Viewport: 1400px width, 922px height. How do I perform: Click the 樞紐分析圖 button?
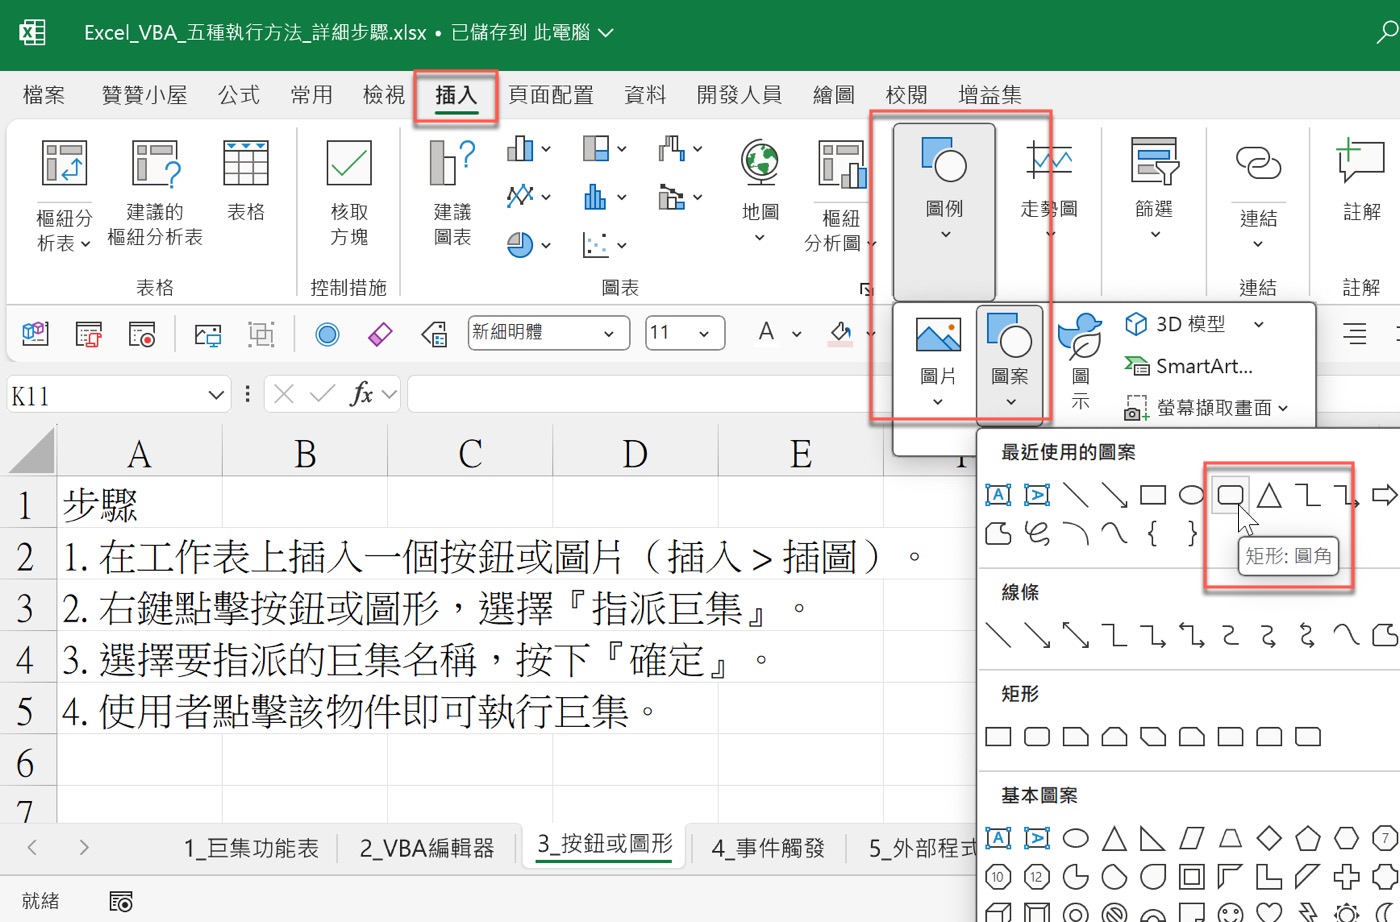(x=841, y=196)
